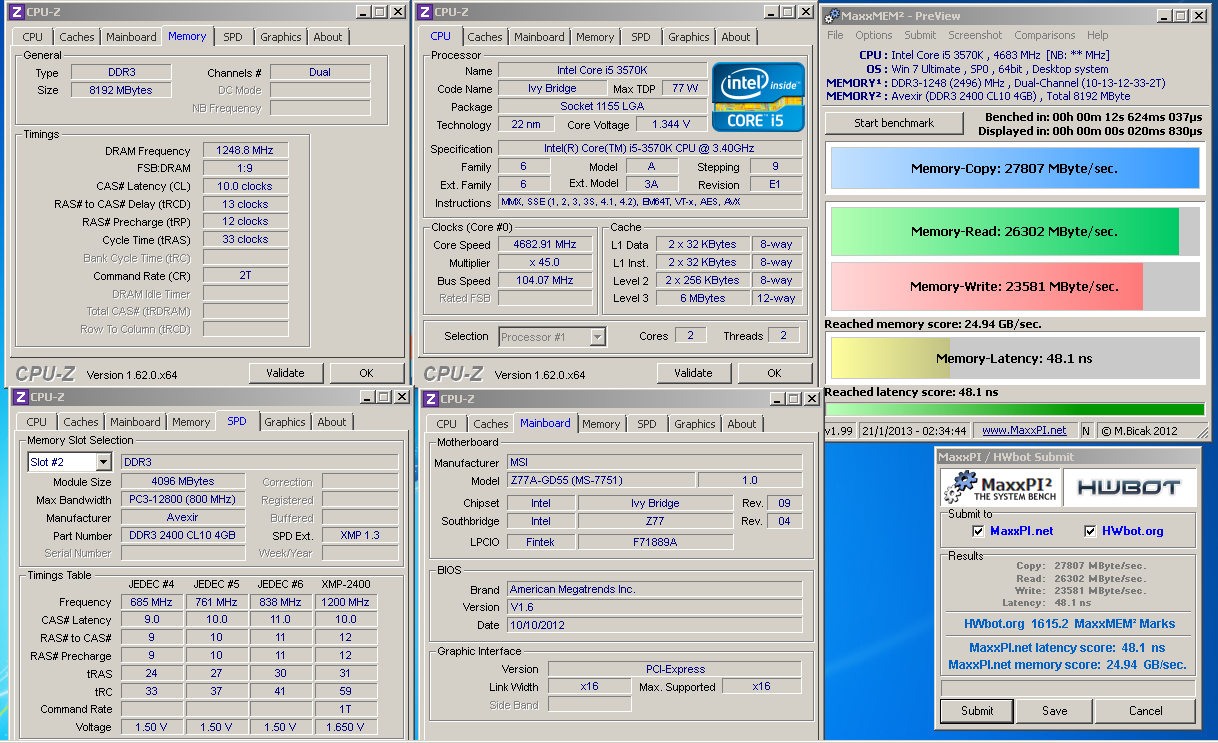Image resolution: width=1218 pixels, height=743 pixels.
Task: Click the SPD Ext. value XMP 1.3
Action: click(360, 535)
